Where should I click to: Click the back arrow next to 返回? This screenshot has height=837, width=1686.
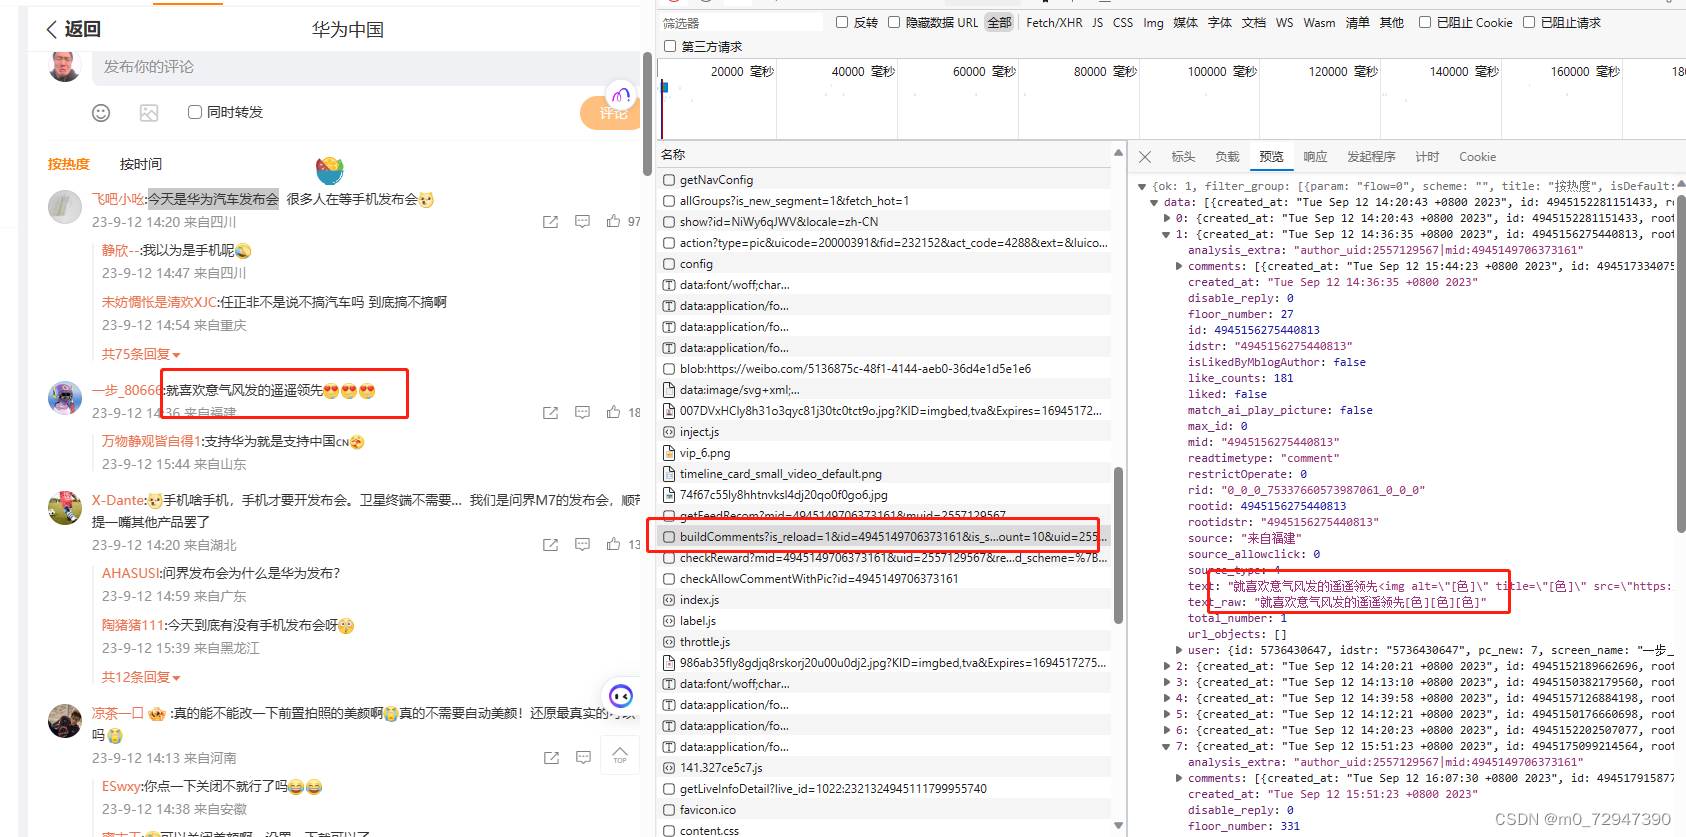coord(52,29)
